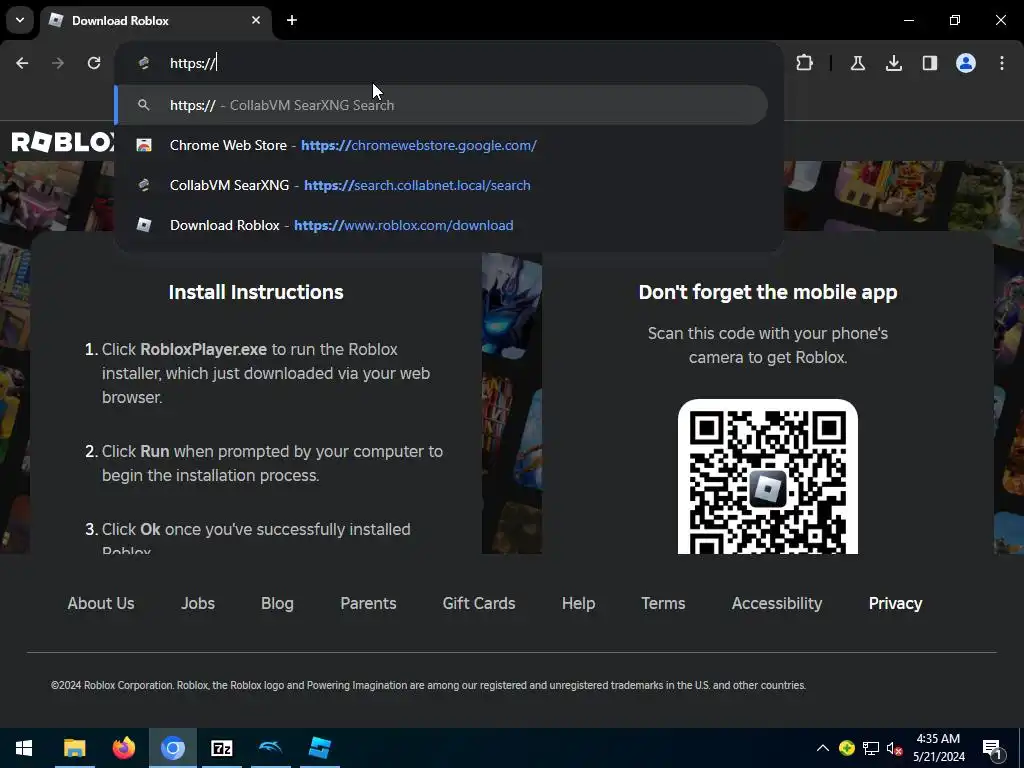Open the Parents footer link
This screenshot has height=768, width=1024.
[368, 603]
